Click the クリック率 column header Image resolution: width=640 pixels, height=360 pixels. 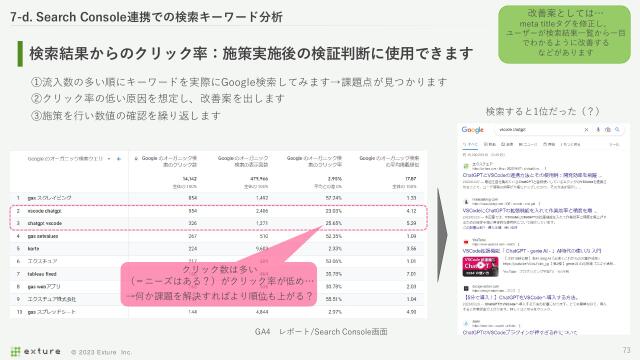point(314,161)
